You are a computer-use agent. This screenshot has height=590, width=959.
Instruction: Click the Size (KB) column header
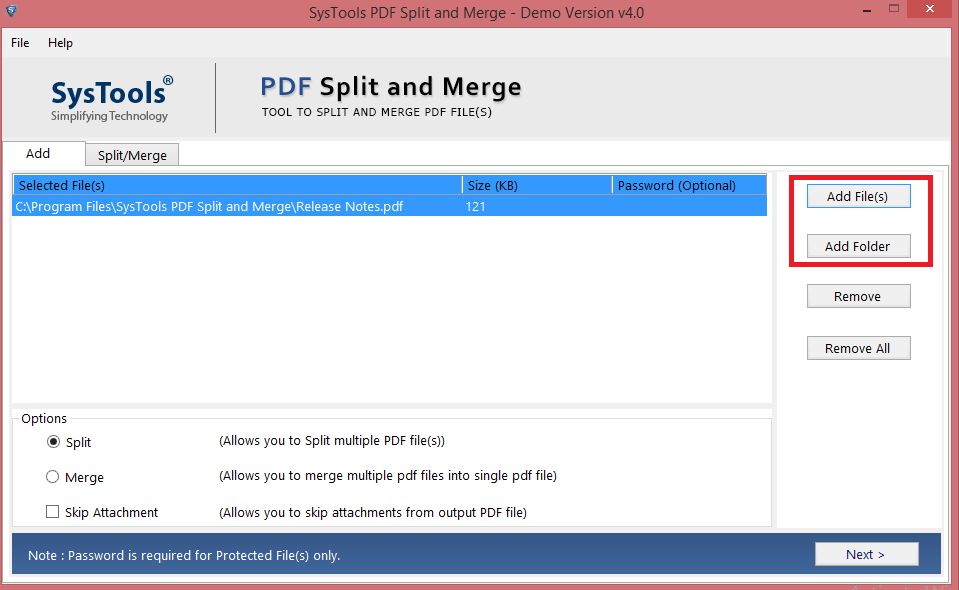click(537, 185)
